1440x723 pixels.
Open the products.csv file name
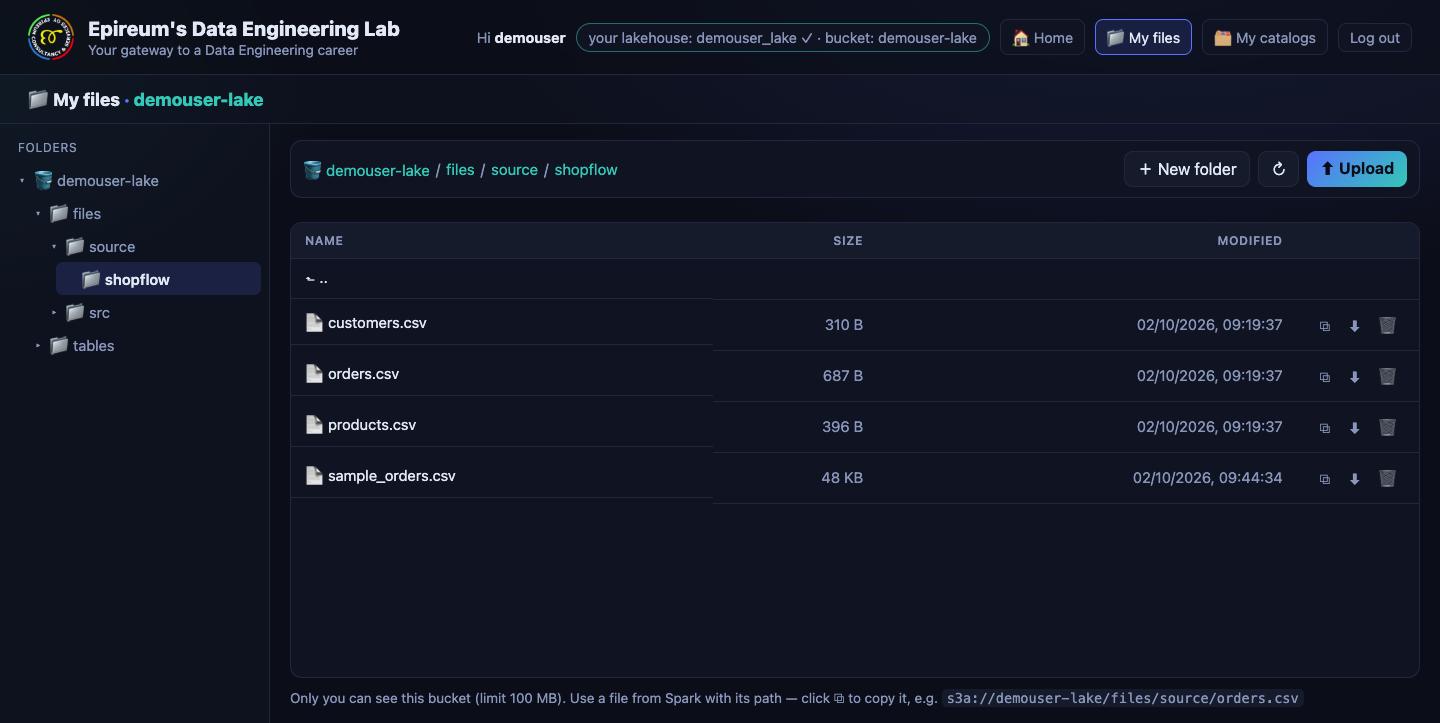tap(372, 425)
